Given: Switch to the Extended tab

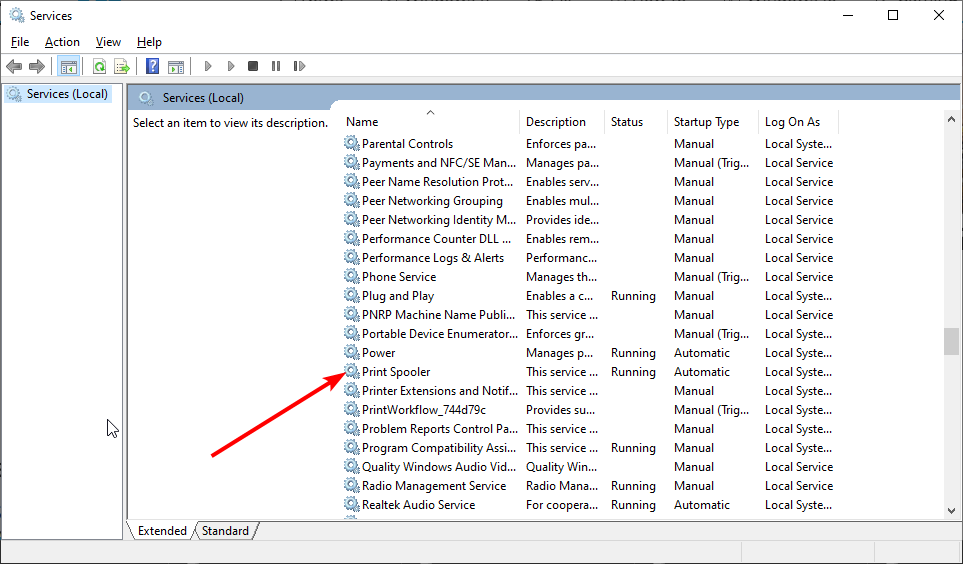Looking at the screenshot, I should [x=162, y=531].
